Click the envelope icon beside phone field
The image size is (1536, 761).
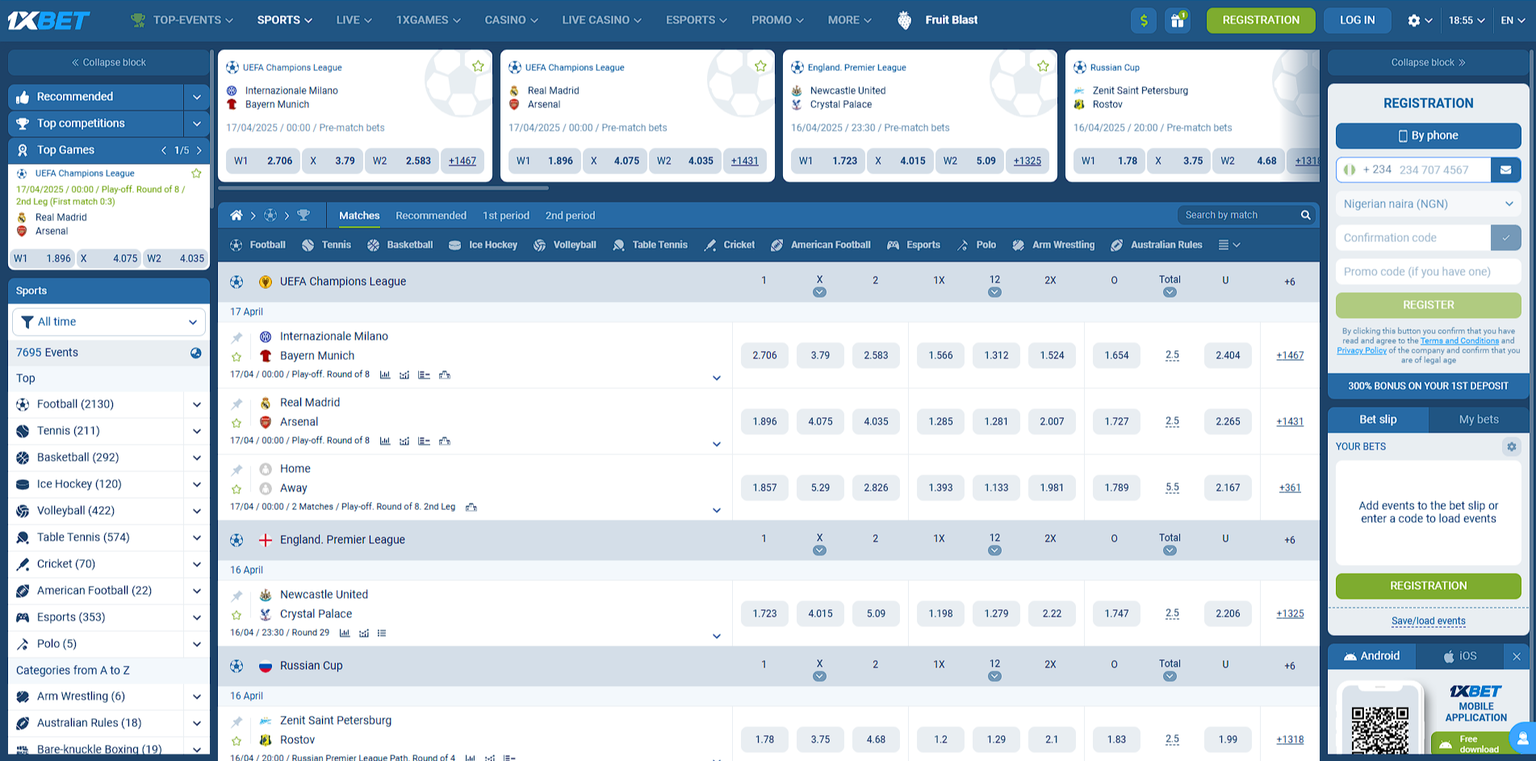[x=1506, y=170]
